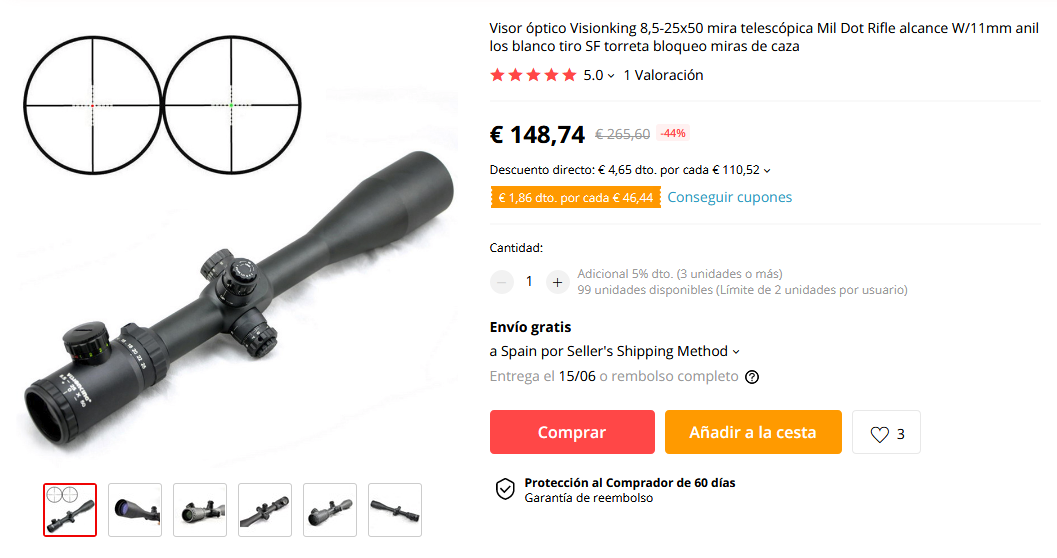This screenshot has width=1057, height=558.
Task: Open the Seller's Shipping Method dropdown
Action: [x=615, y=351]
